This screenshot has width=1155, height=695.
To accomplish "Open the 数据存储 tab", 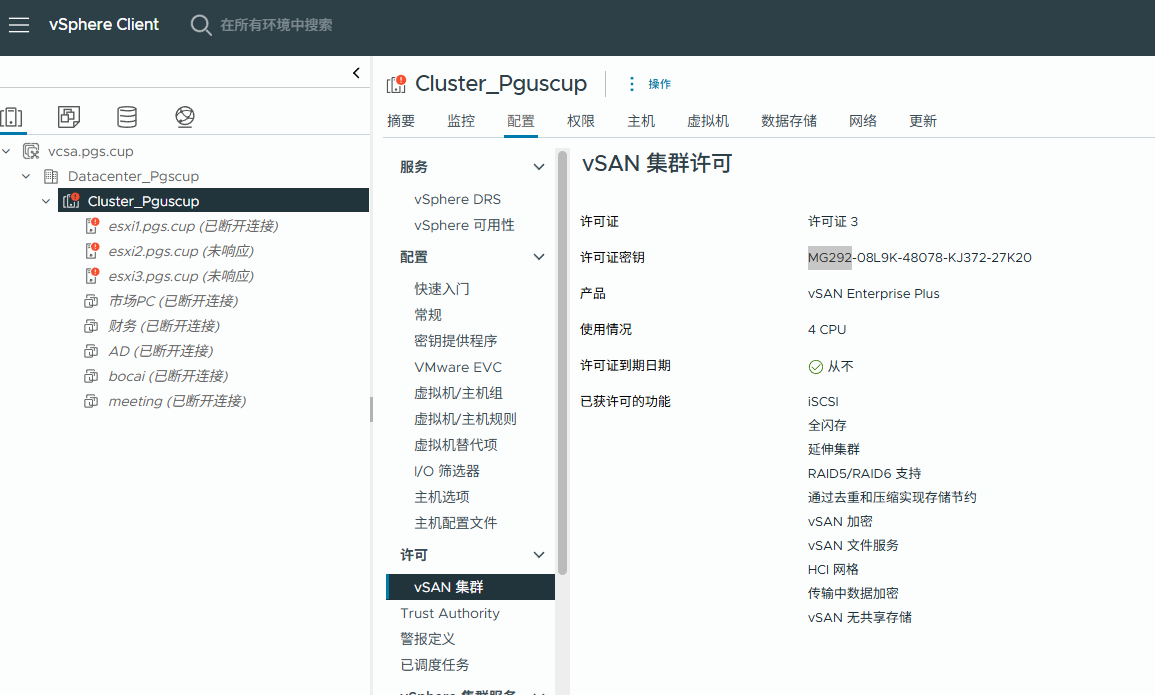I will click(x=789, y=121).
